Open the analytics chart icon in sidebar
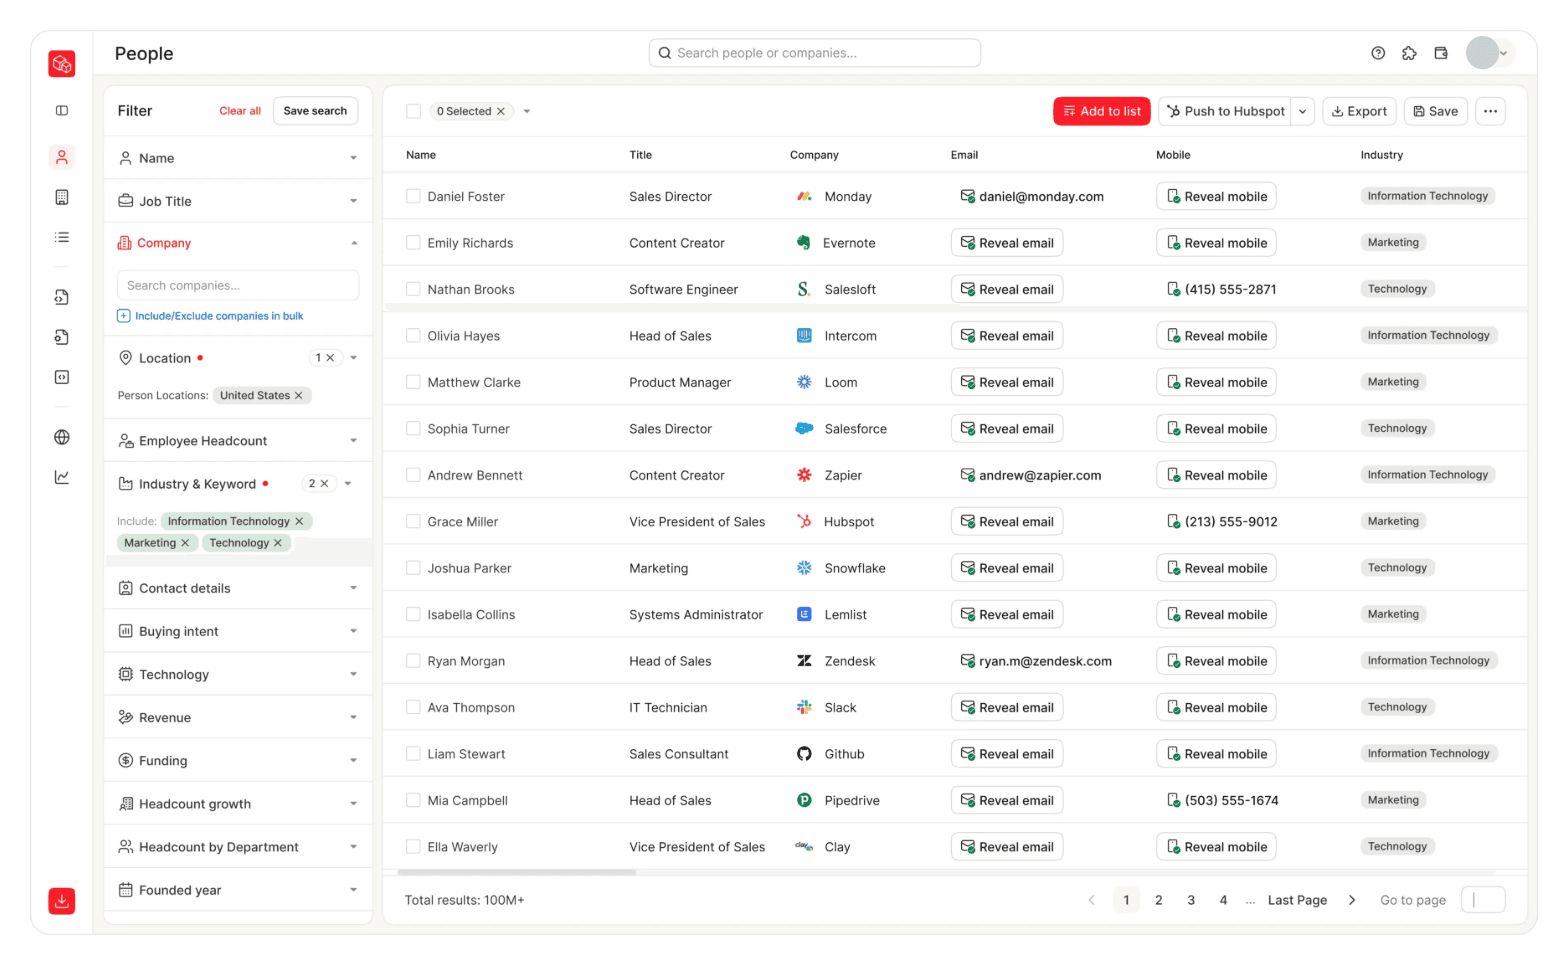 pos(62,477)
